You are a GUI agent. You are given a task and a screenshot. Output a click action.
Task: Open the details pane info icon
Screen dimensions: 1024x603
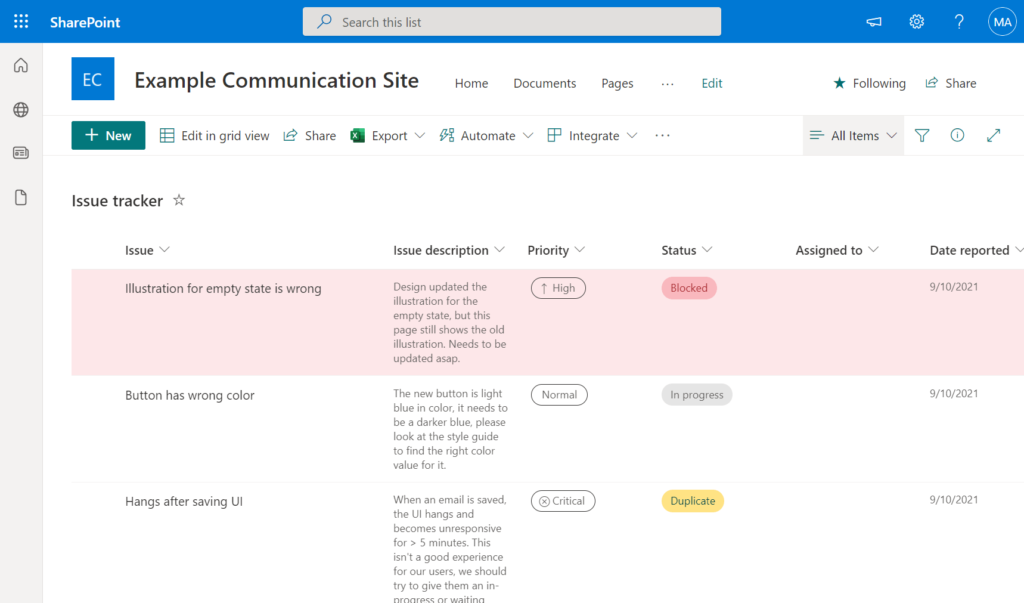[x=957, y=135]
